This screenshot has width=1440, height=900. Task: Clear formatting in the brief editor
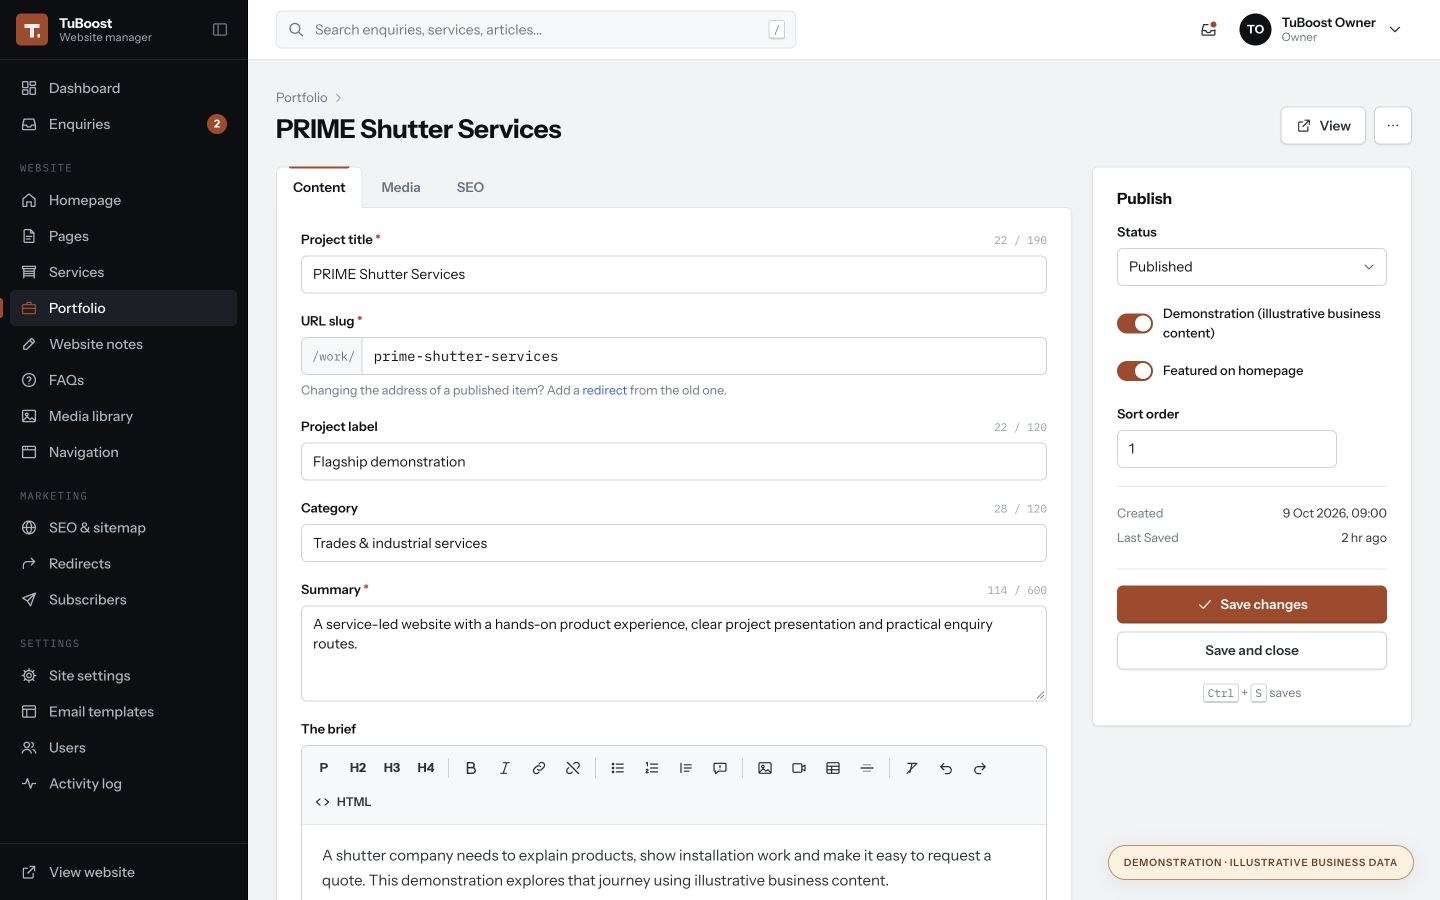coord(912,768)
